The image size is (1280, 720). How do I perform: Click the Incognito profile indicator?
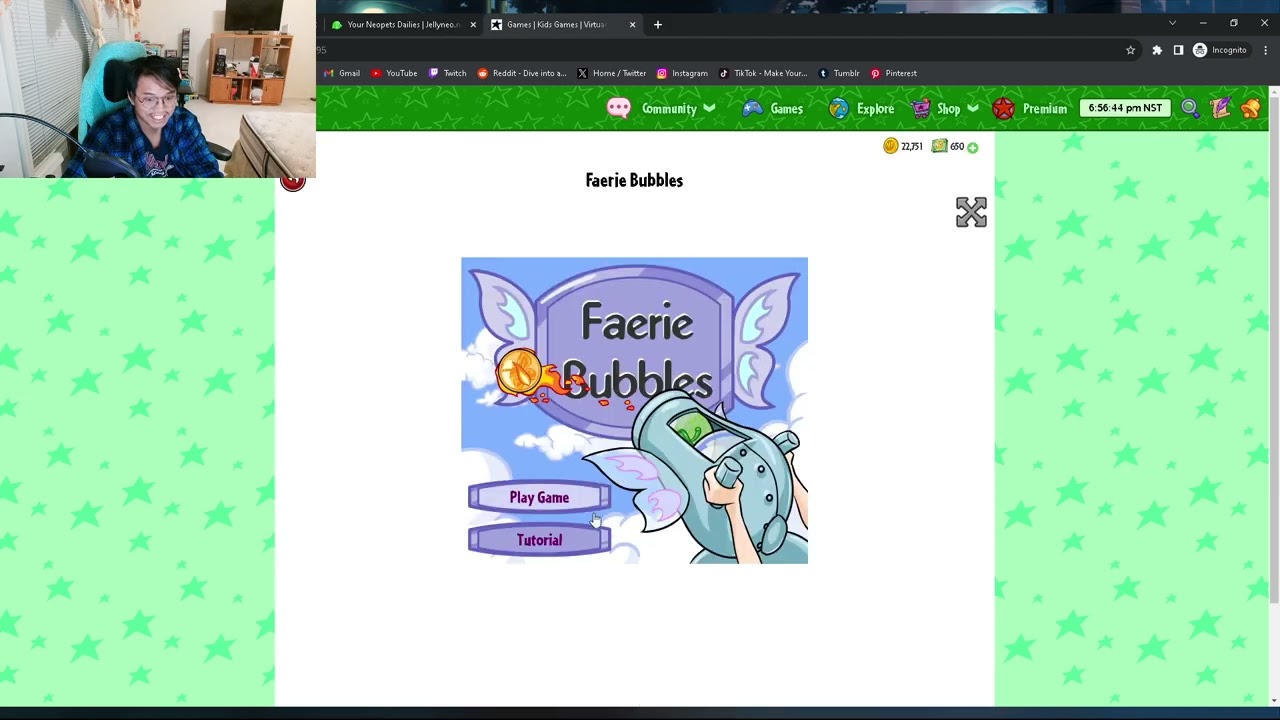point(1220,50)
